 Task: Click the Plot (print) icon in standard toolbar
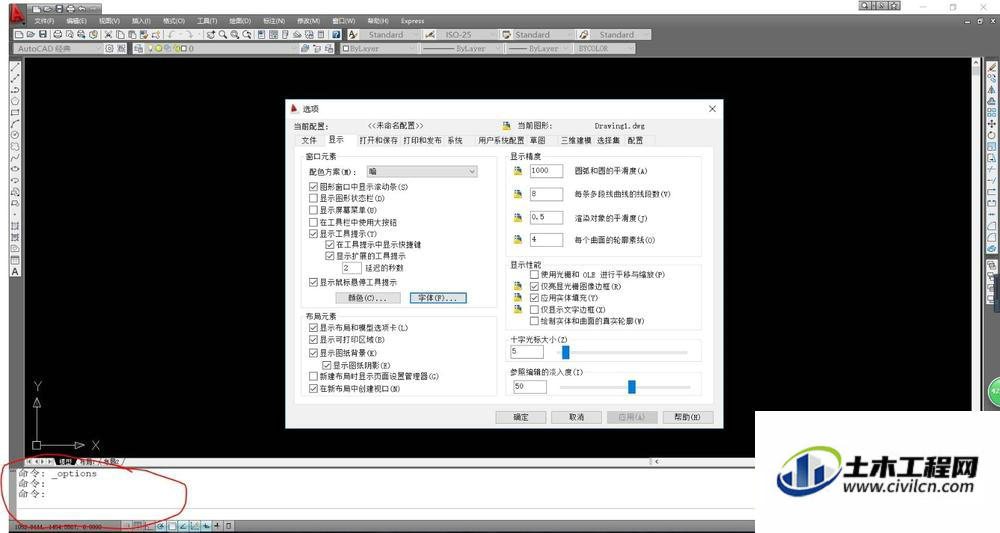coord(57,34)
